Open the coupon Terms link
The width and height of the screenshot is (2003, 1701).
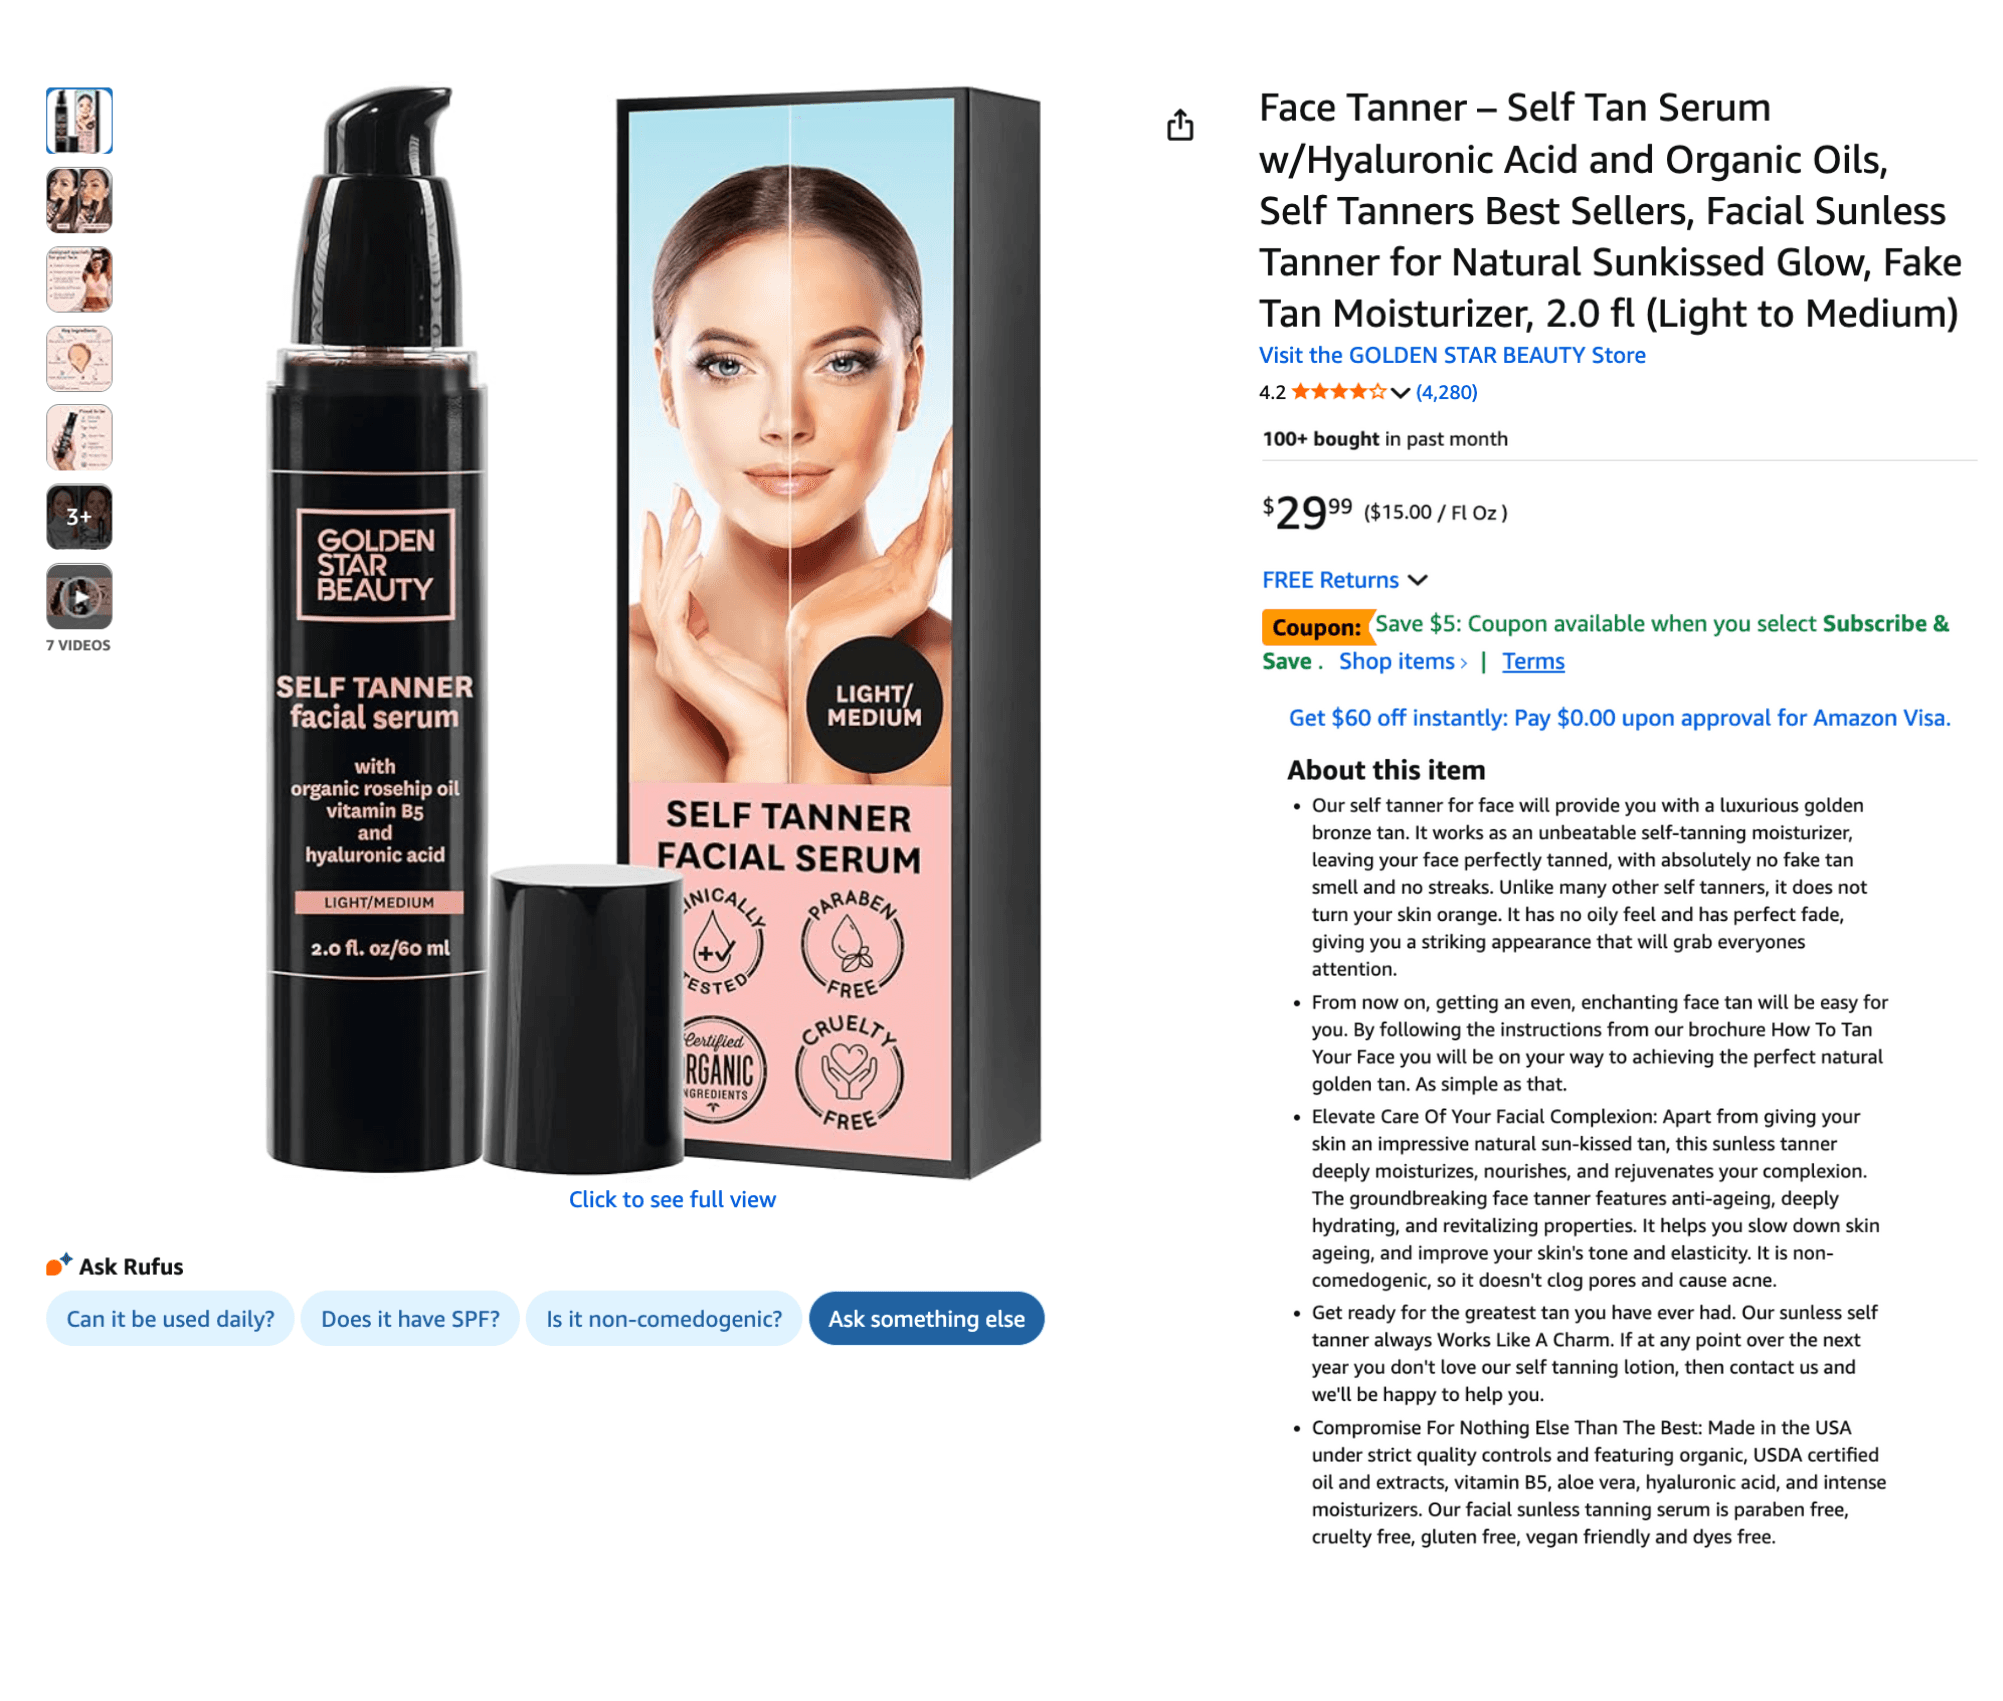pos(1532,661)
